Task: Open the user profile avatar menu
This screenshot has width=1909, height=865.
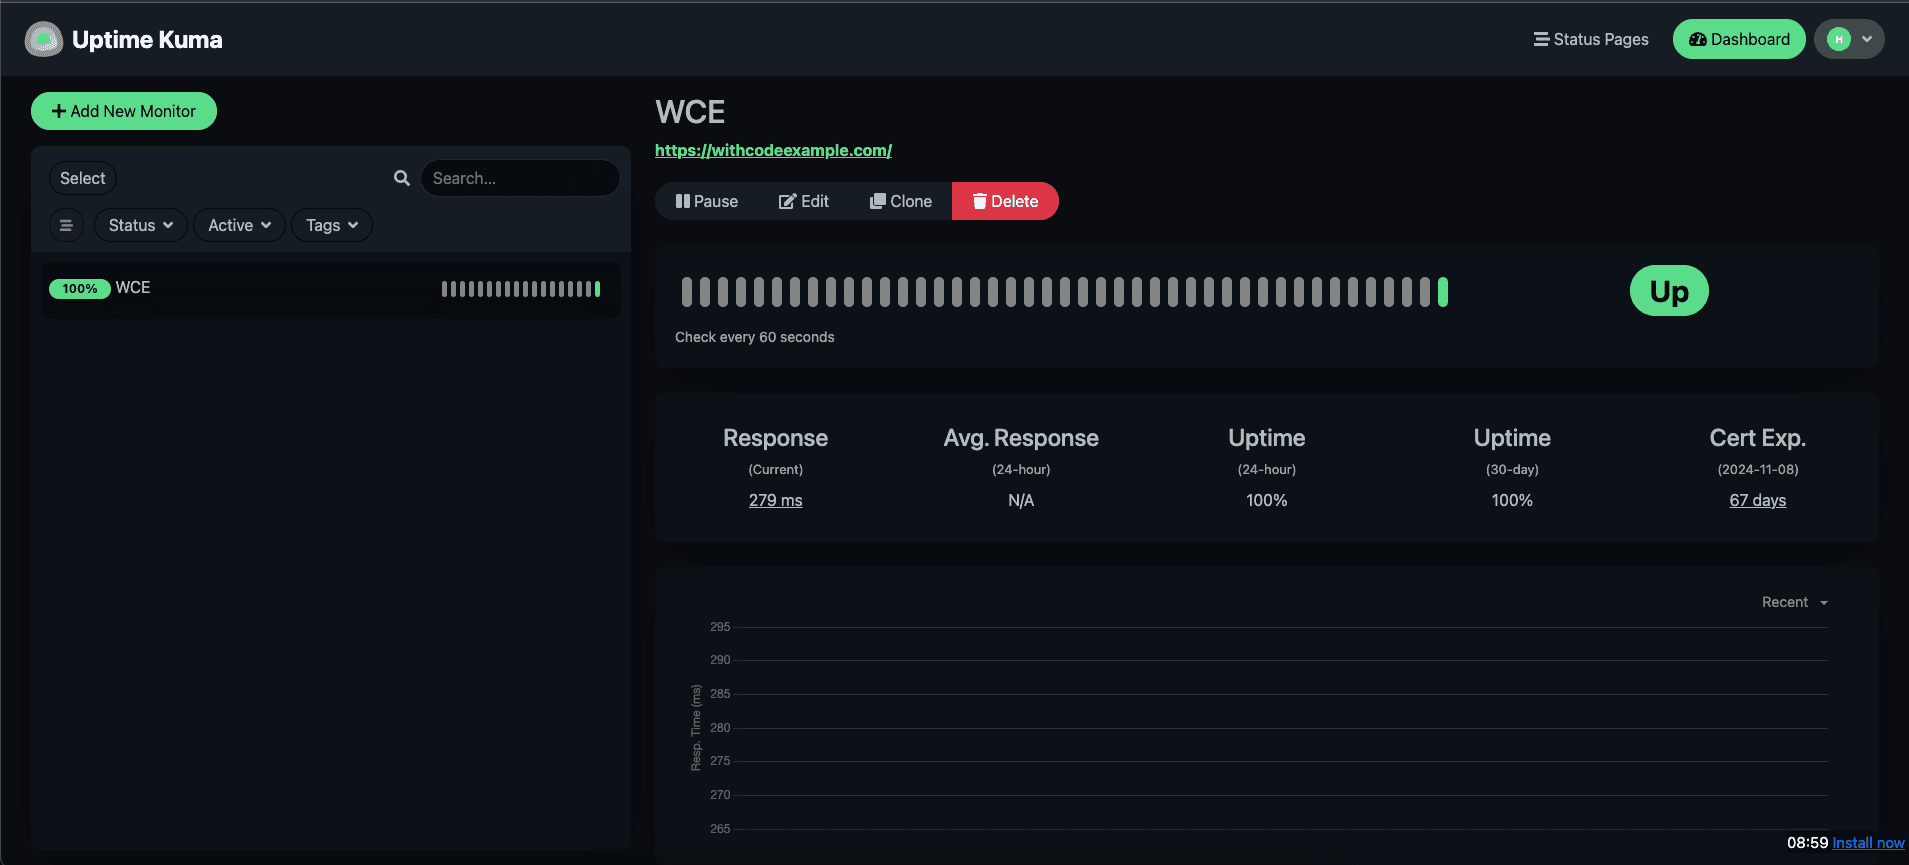Action: click(x=1849, y=39)
